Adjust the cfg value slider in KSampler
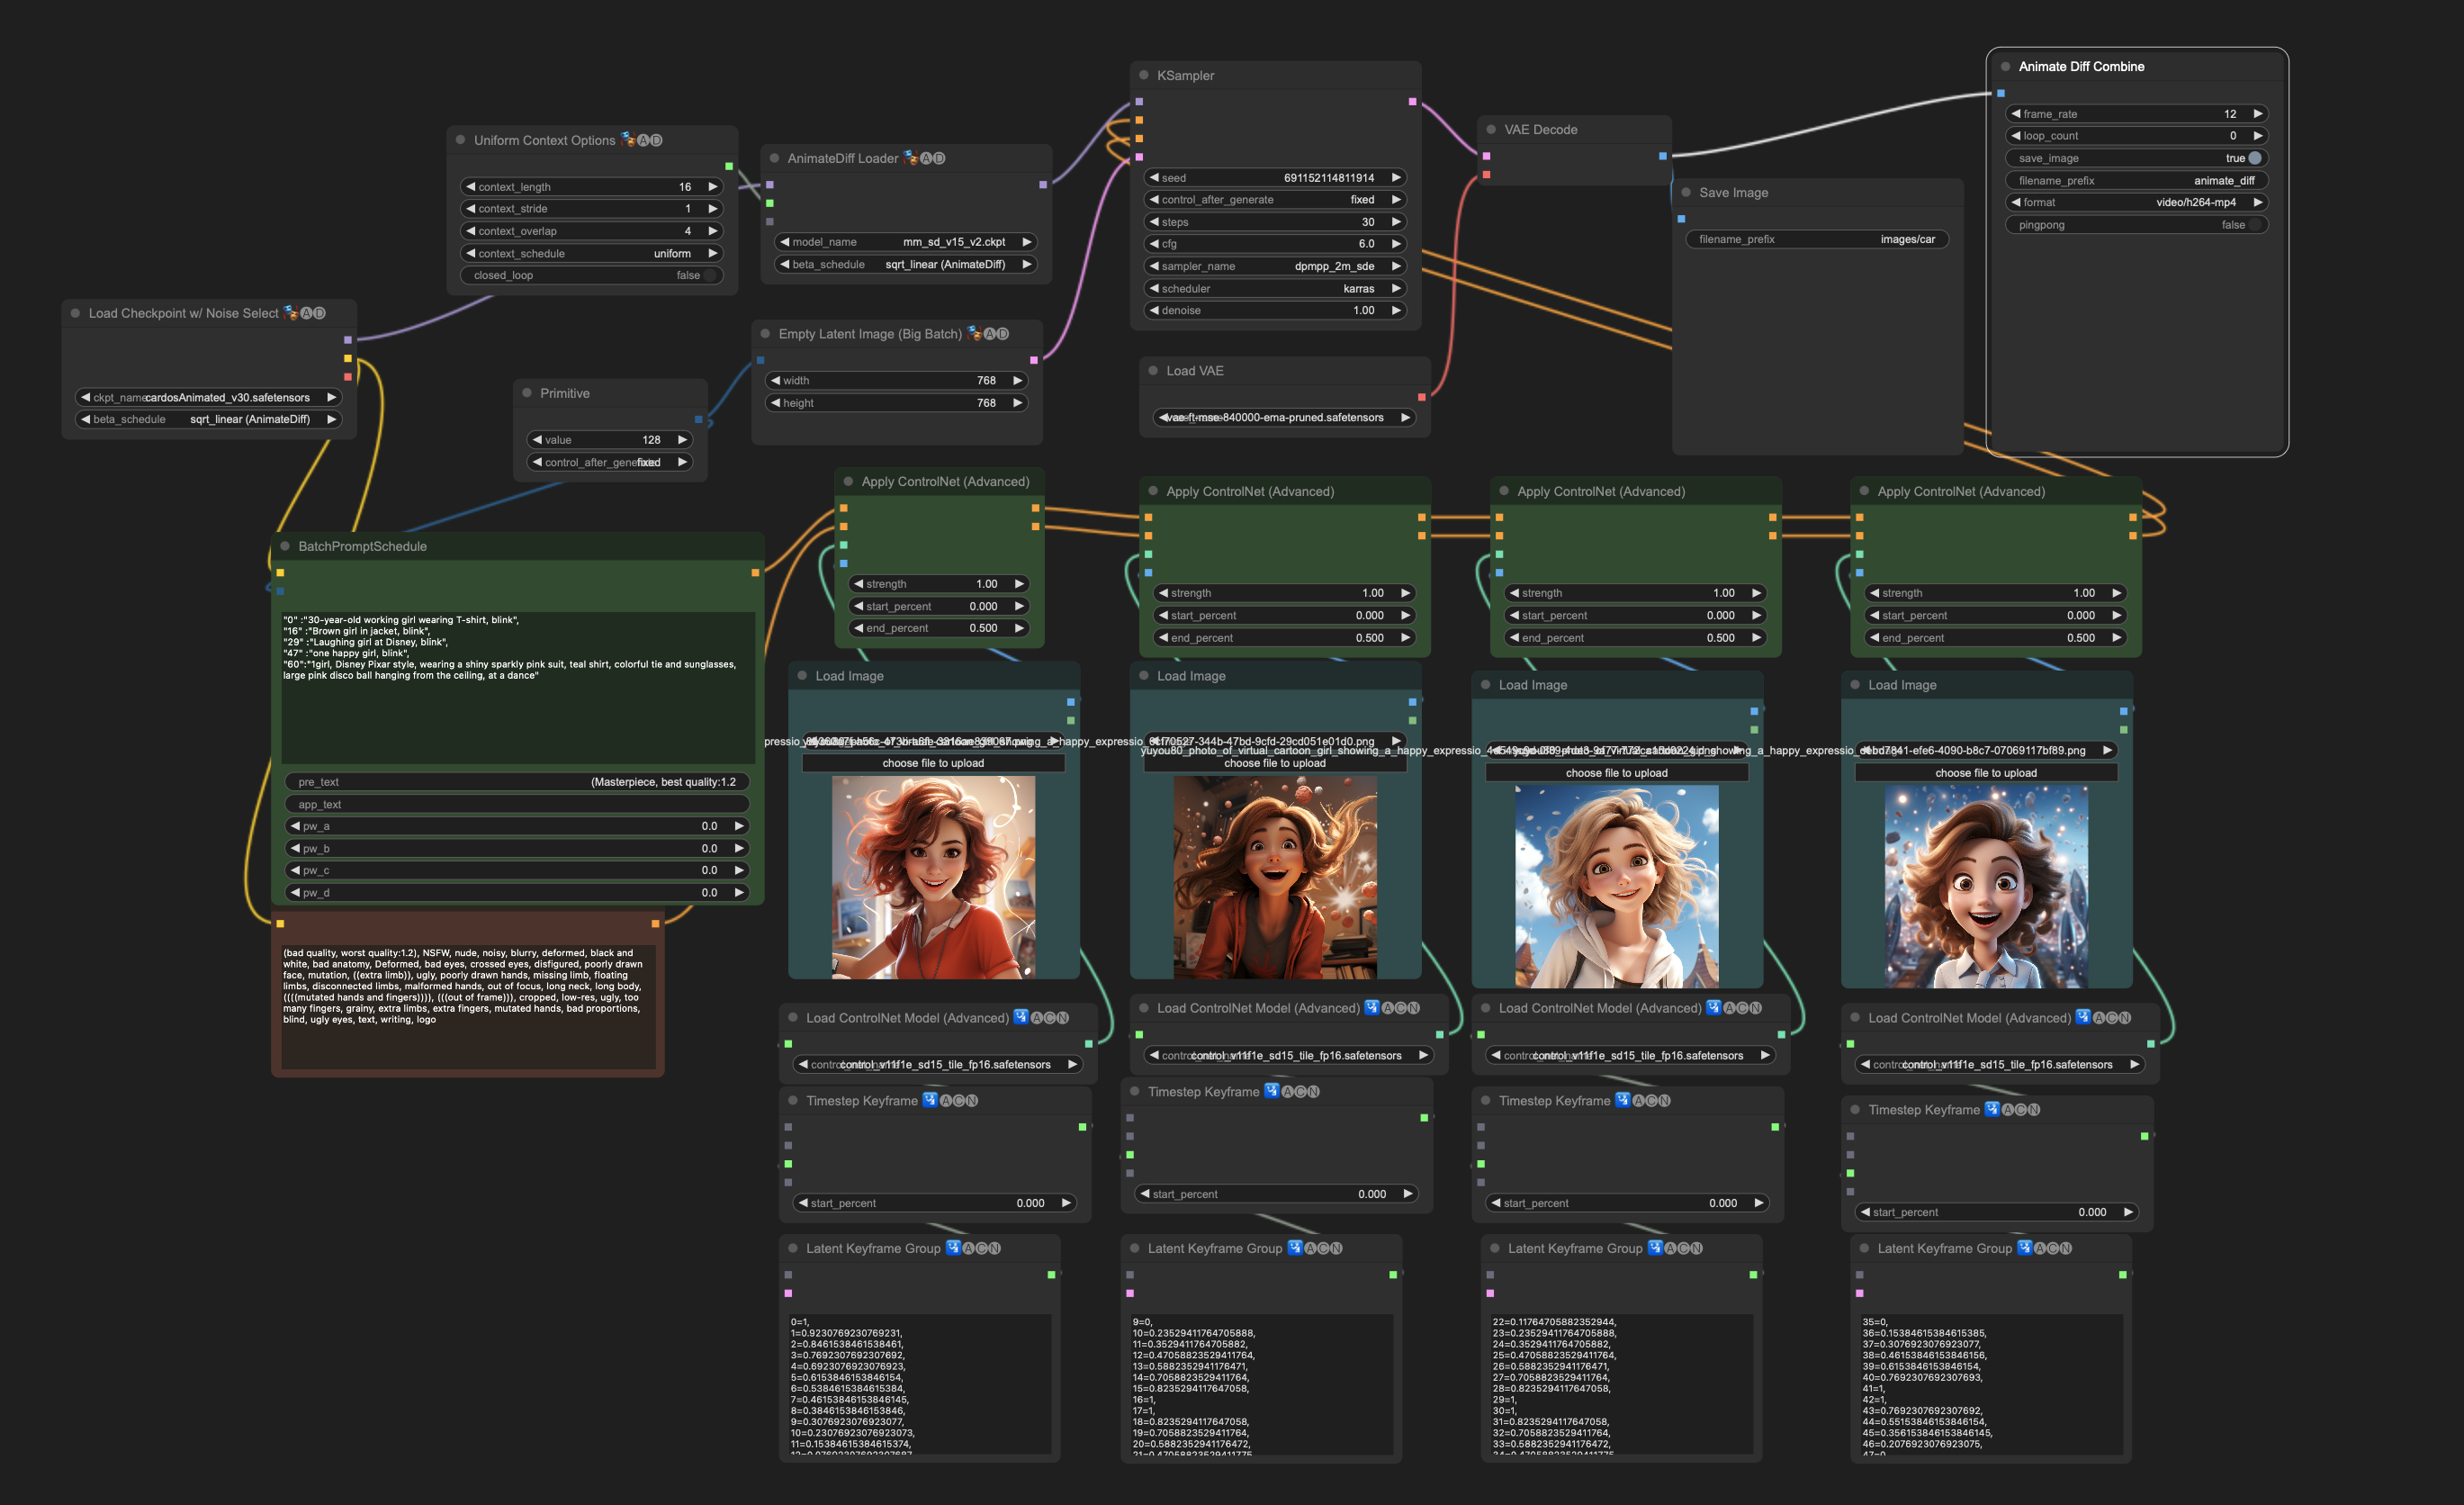2464x1505 pixels. (1274, 244)
